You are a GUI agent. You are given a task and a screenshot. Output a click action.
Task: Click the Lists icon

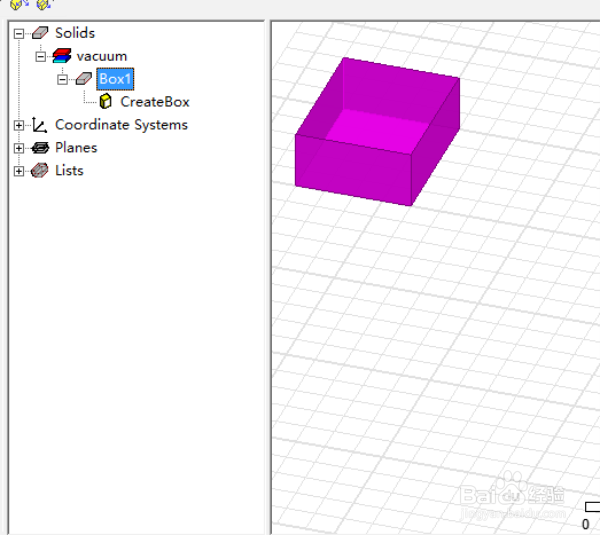coord(39,170)
